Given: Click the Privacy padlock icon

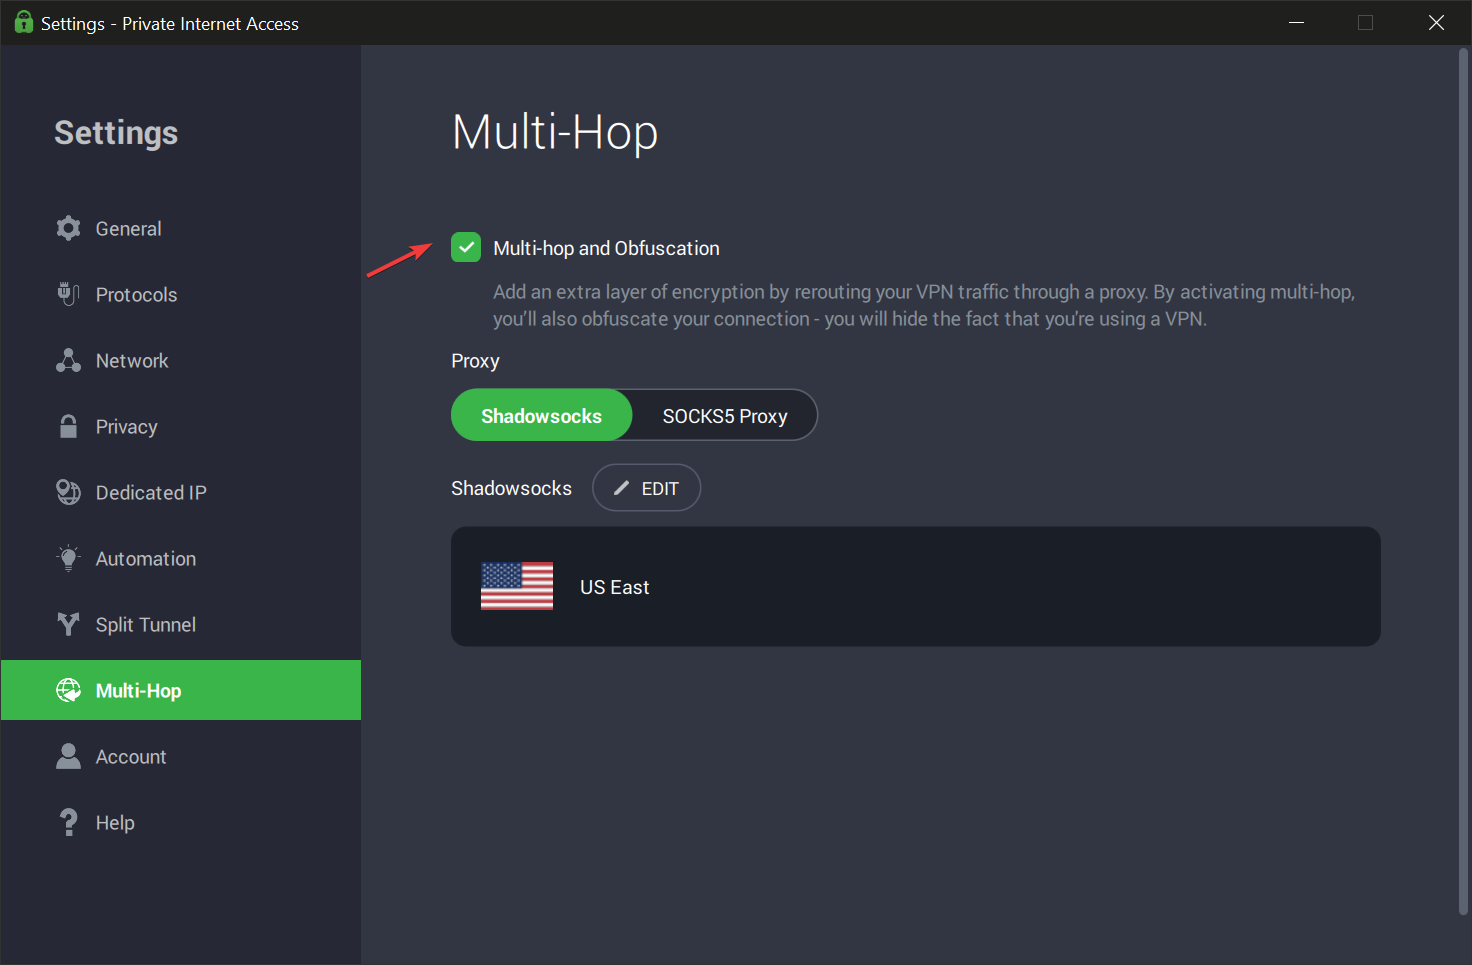Looking at the screenshot, I should pyautogui.click(x=68, y=426).
